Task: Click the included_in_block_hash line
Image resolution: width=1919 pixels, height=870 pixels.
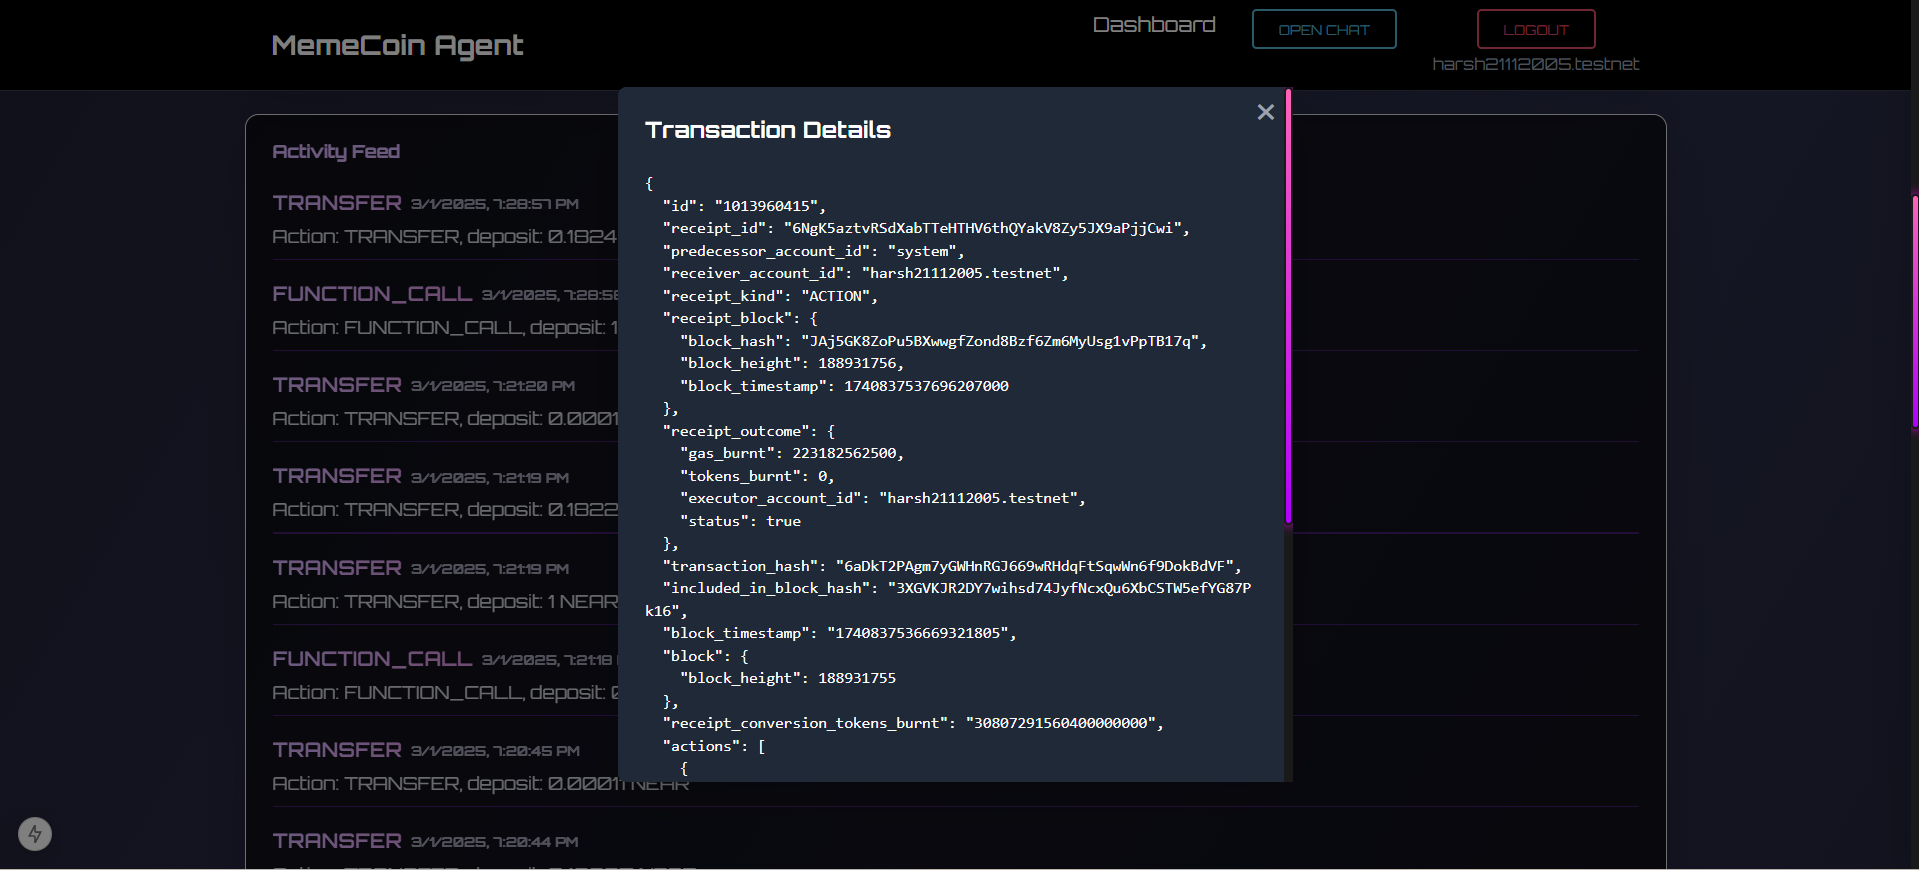Action: 948,599
